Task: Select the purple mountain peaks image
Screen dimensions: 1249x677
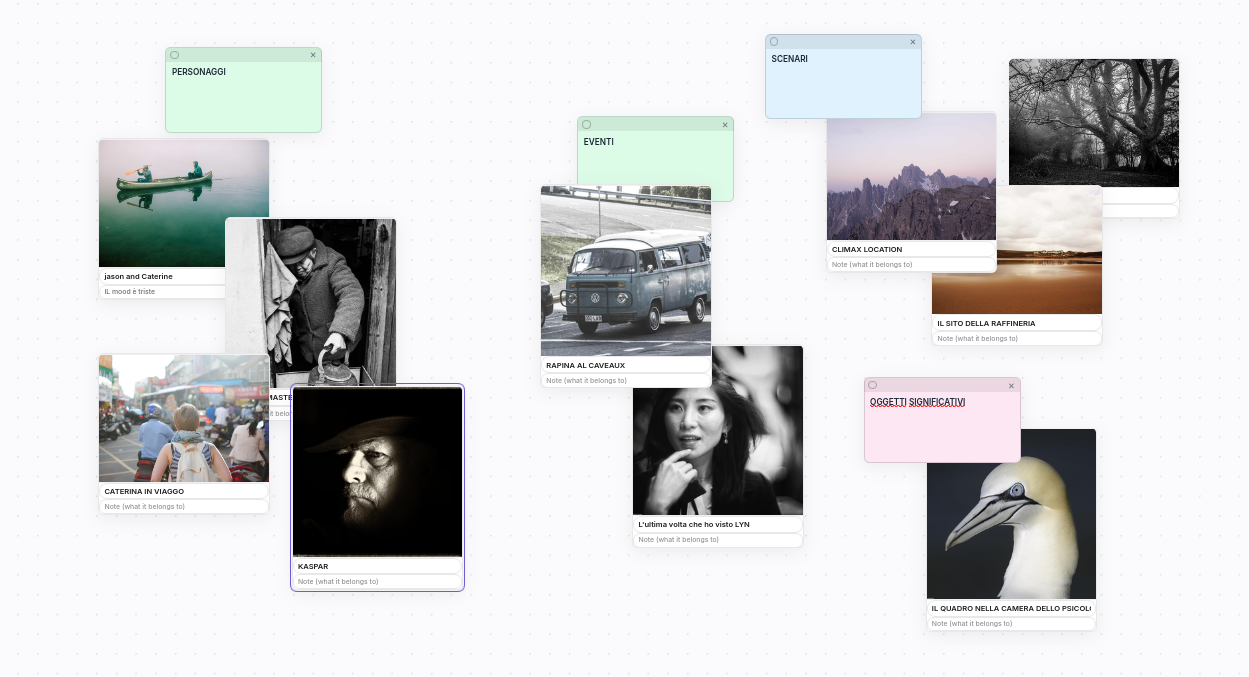Action: (x=911, y=177)
